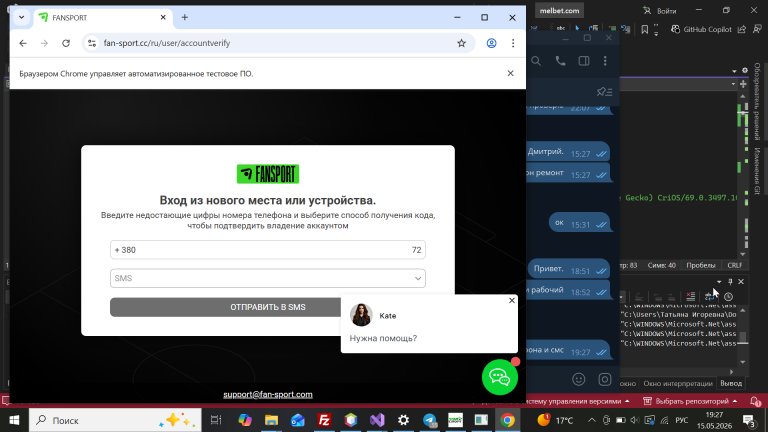Open the green live chat bubble
Viewport: 768px width, 432px height.
(x=500, y=377)
